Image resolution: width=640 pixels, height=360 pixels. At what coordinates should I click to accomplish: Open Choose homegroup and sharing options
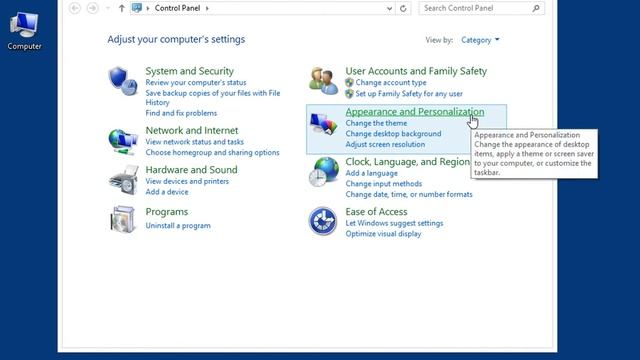tap(212, 153)
